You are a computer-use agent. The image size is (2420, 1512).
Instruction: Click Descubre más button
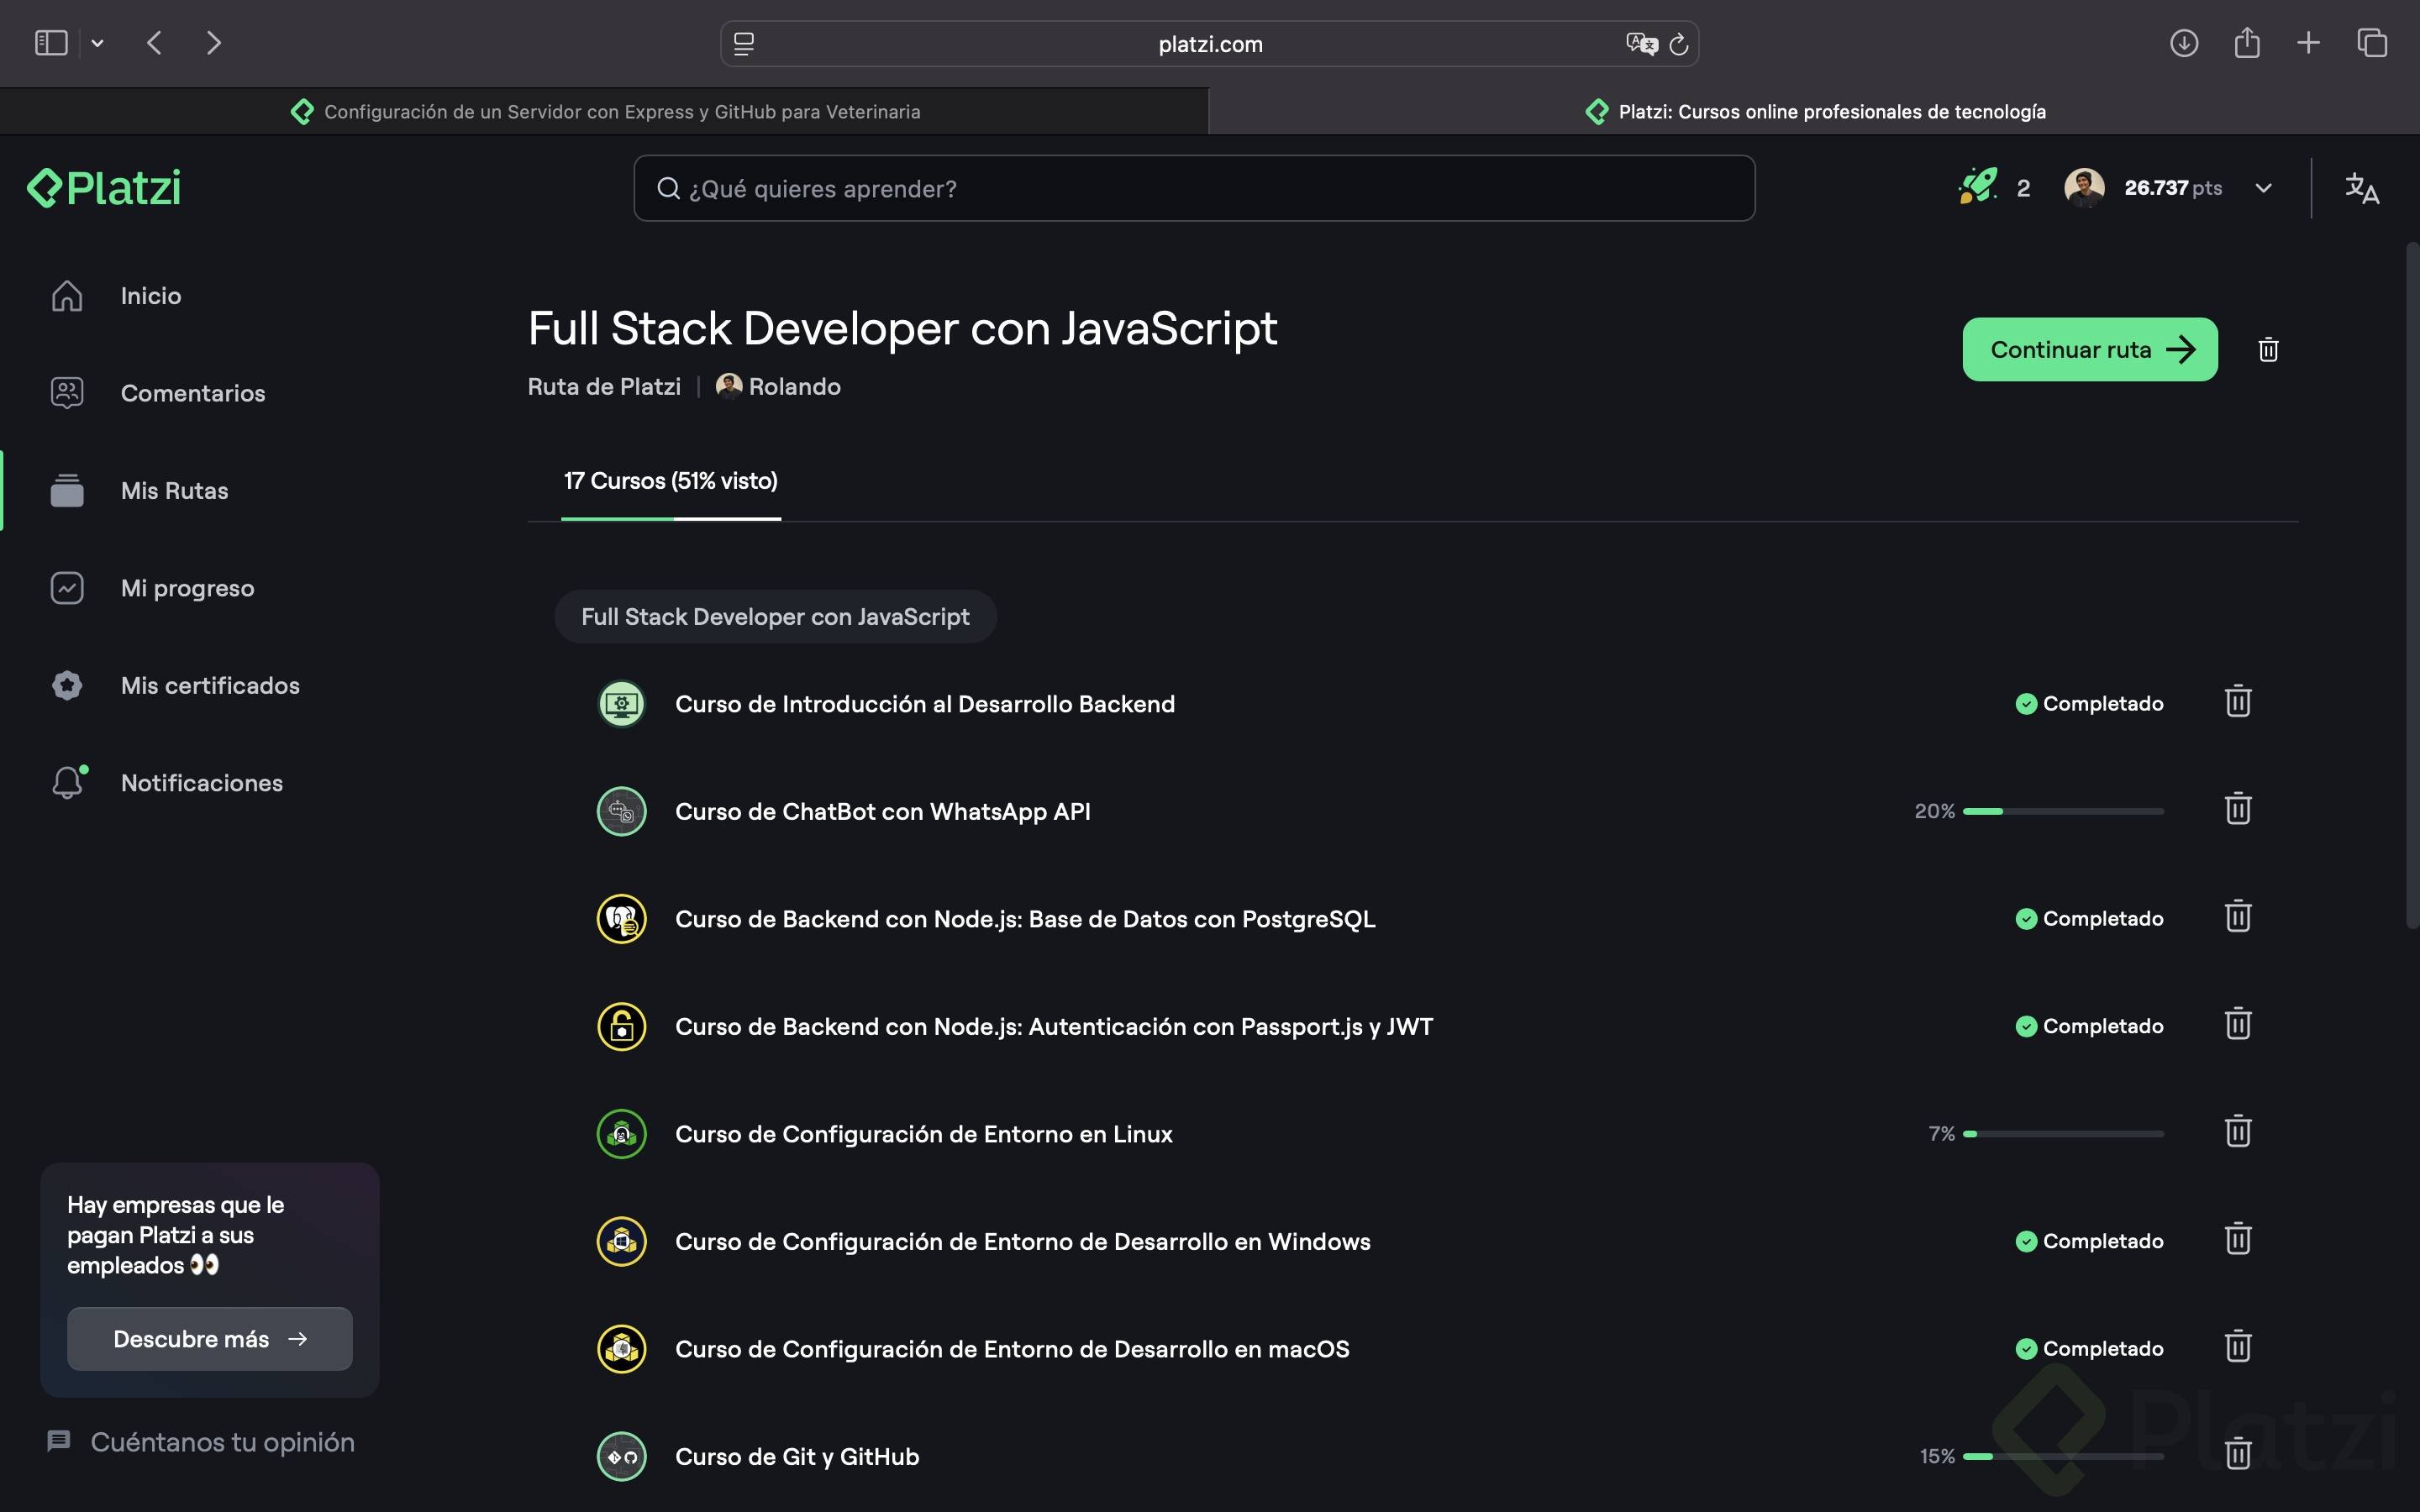[x=209, y=1339]
